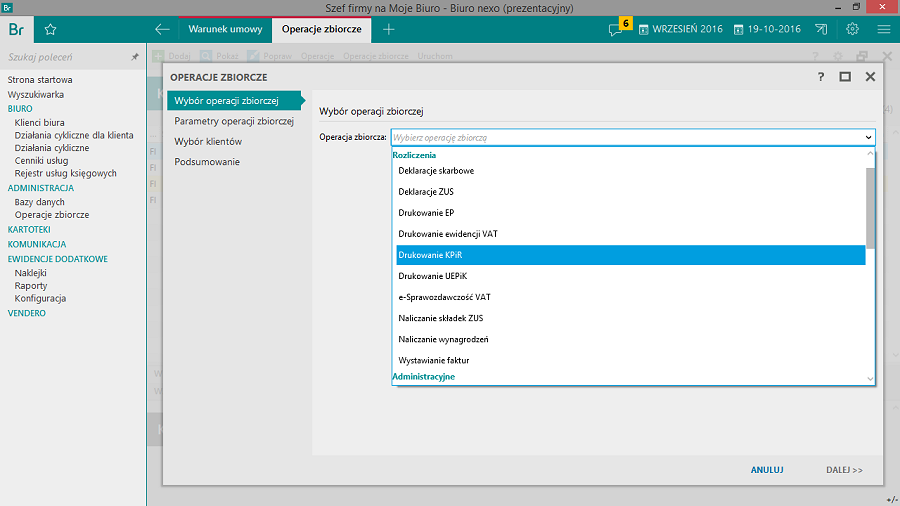The width and height of the screenshot is (900, 506).
Task: Collapse the Operacja zbiorcza dropdown arrow
Action: click(868, 137)
